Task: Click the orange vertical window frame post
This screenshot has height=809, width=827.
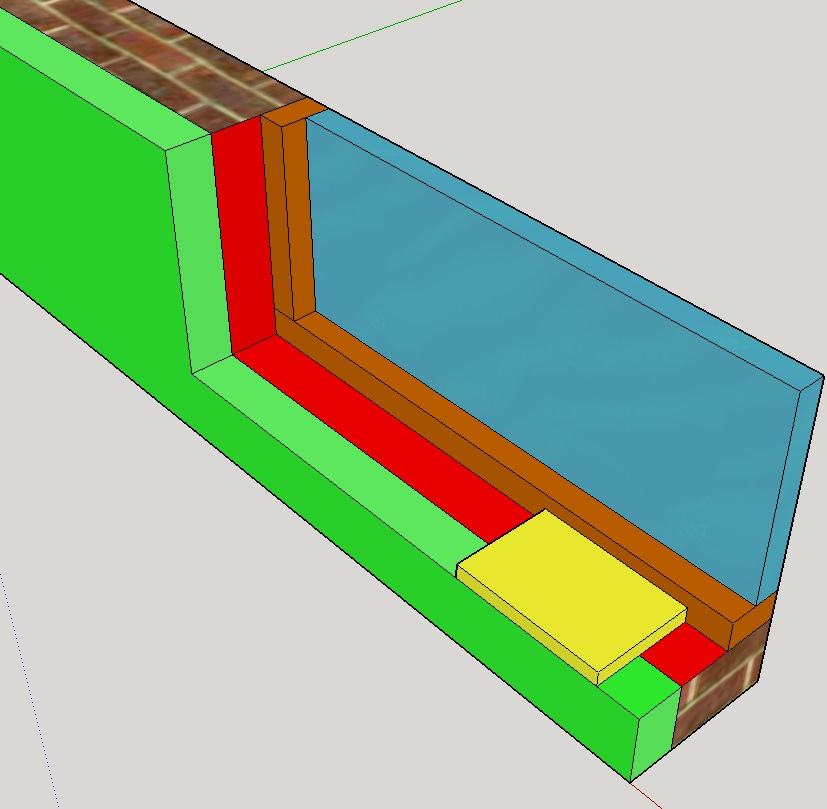Action: pyautogui.click(x=293, y=220)
